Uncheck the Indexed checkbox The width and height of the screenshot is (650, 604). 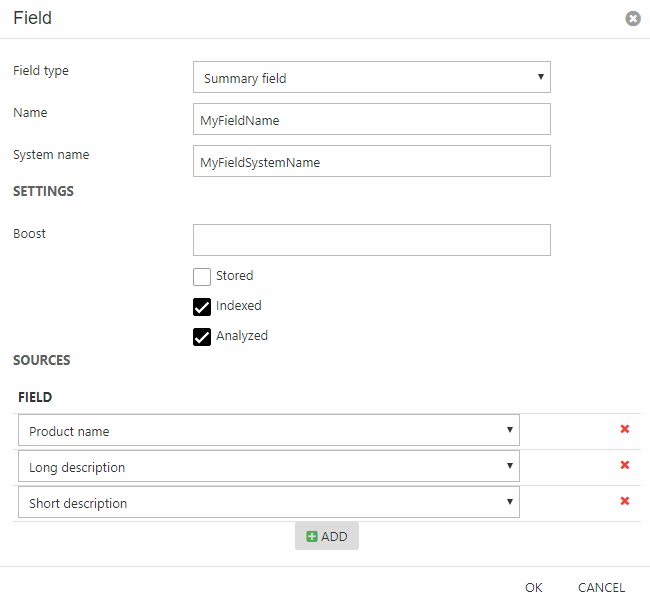click(202, 307)
